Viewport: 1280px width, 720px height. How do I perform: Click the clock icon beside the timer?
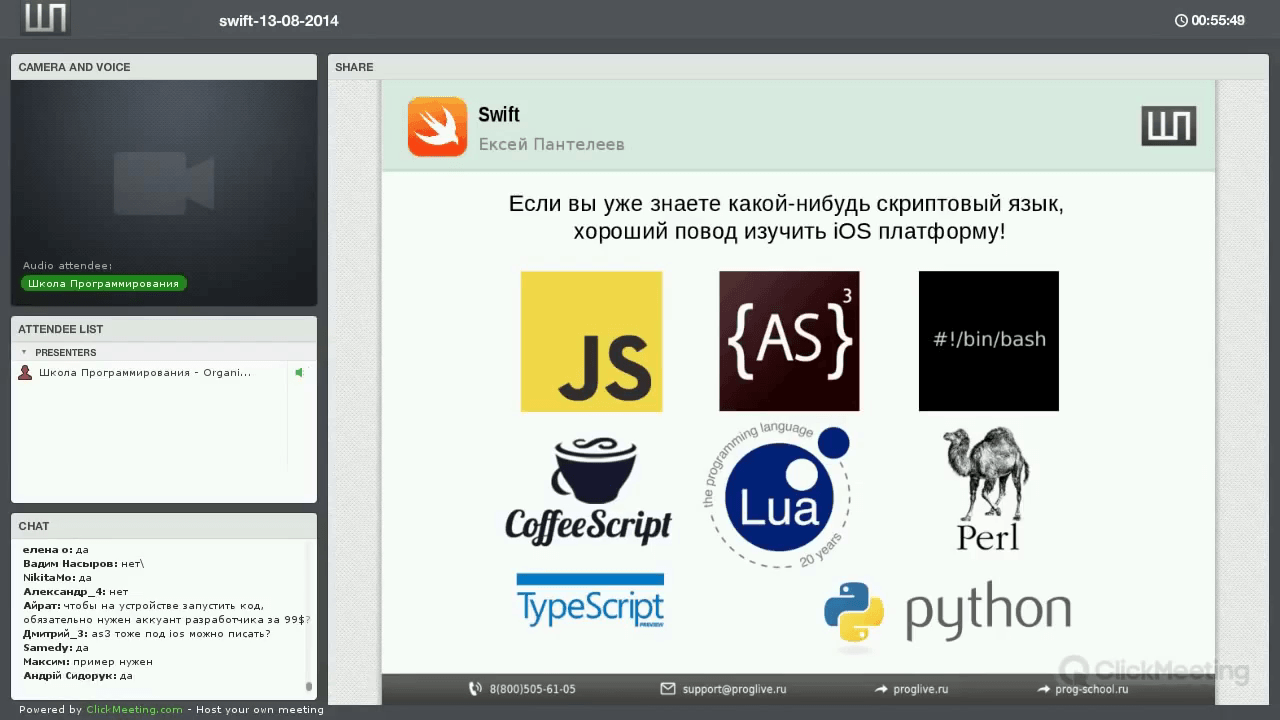coord(1181,20)
